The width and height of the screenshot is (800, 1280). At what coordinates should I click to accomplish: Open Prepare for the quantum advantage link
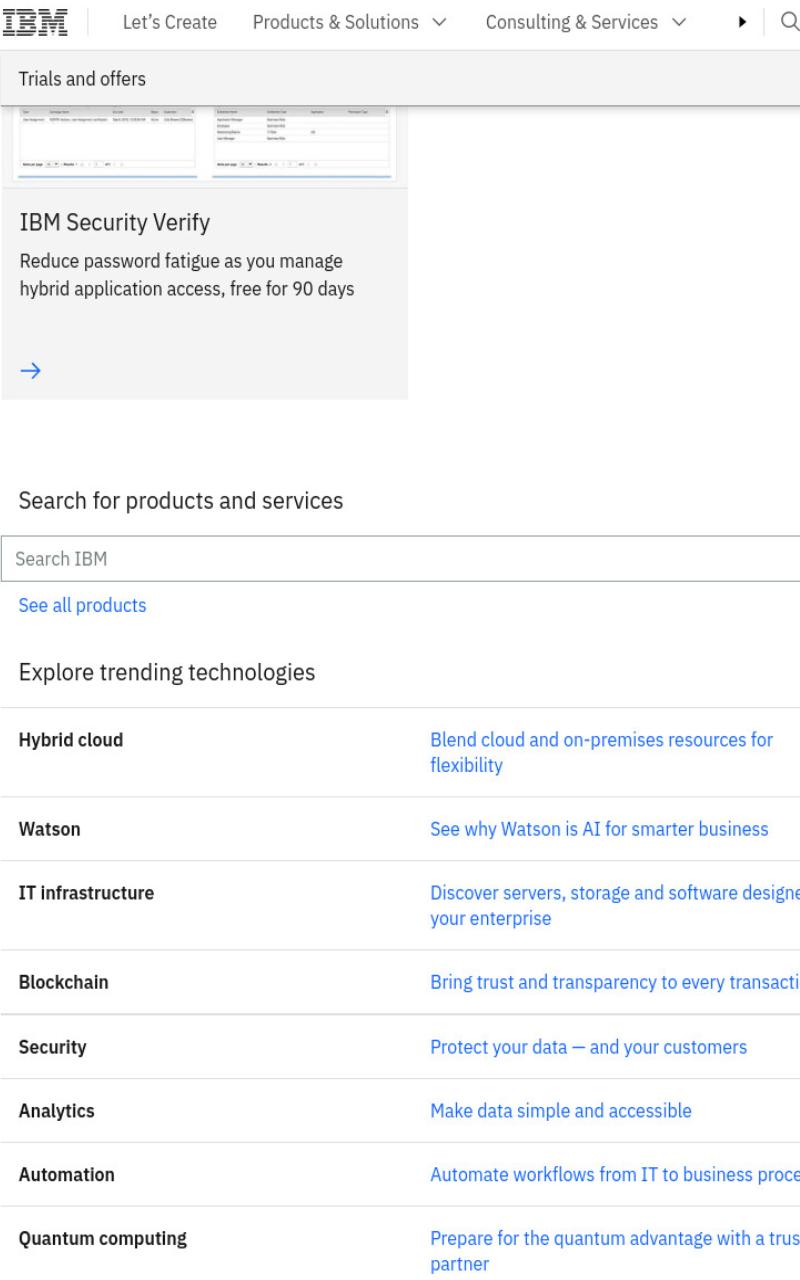(615, 1251)
